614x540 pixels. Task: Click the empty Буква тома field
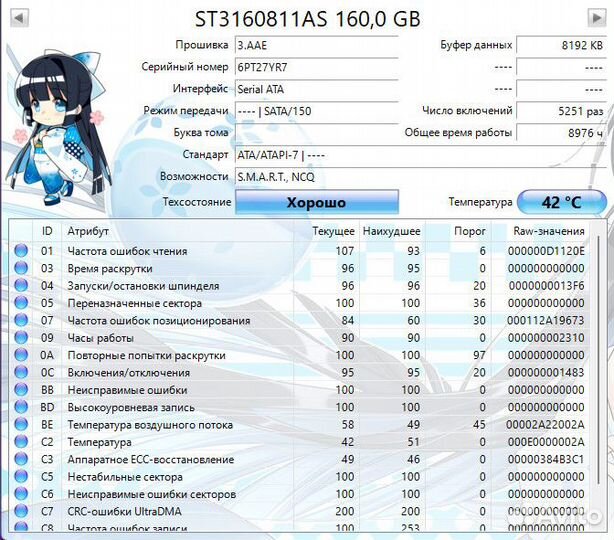[317, 133]
